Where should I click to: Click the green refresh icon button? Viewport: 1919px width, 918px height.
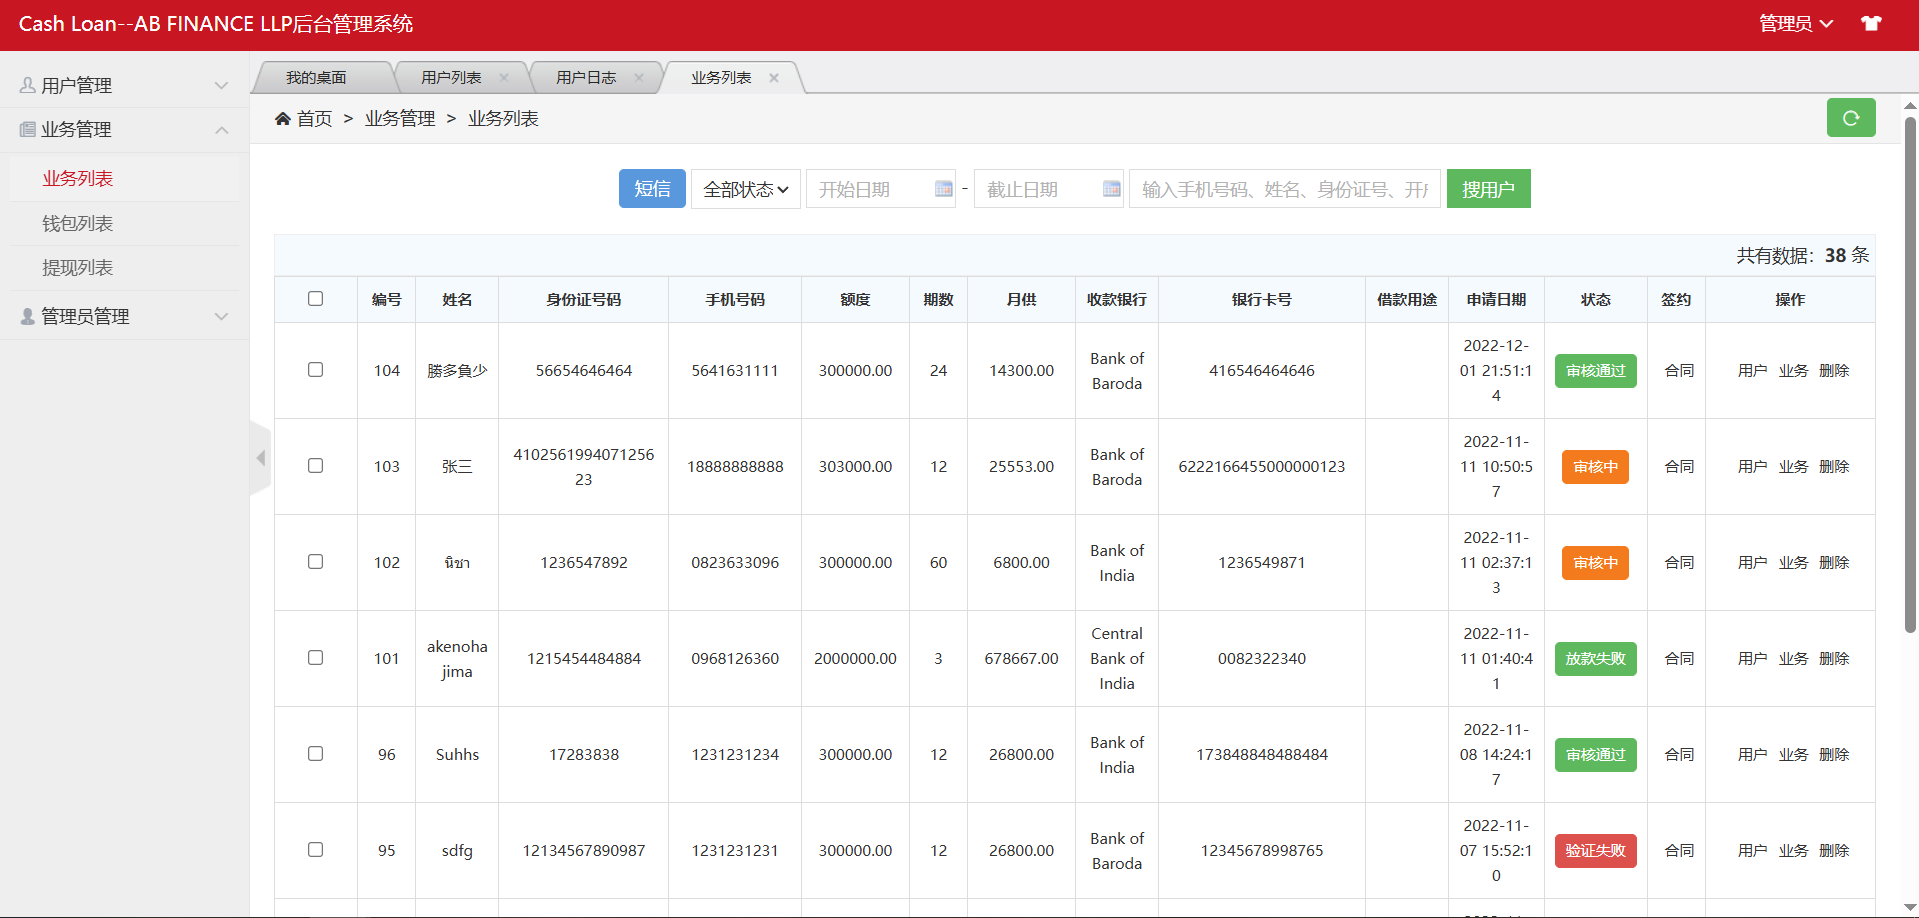click(1850, 118)
